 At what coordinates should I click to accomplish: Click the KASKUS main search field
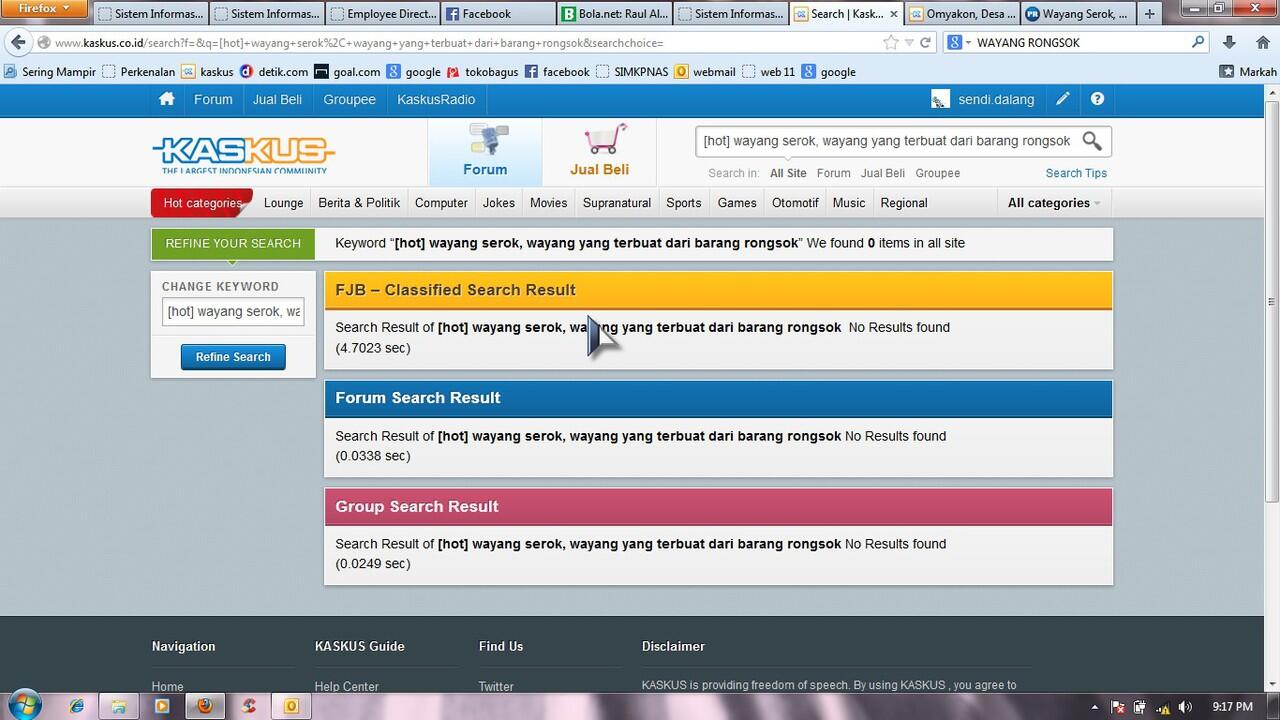tap(886, 141)
